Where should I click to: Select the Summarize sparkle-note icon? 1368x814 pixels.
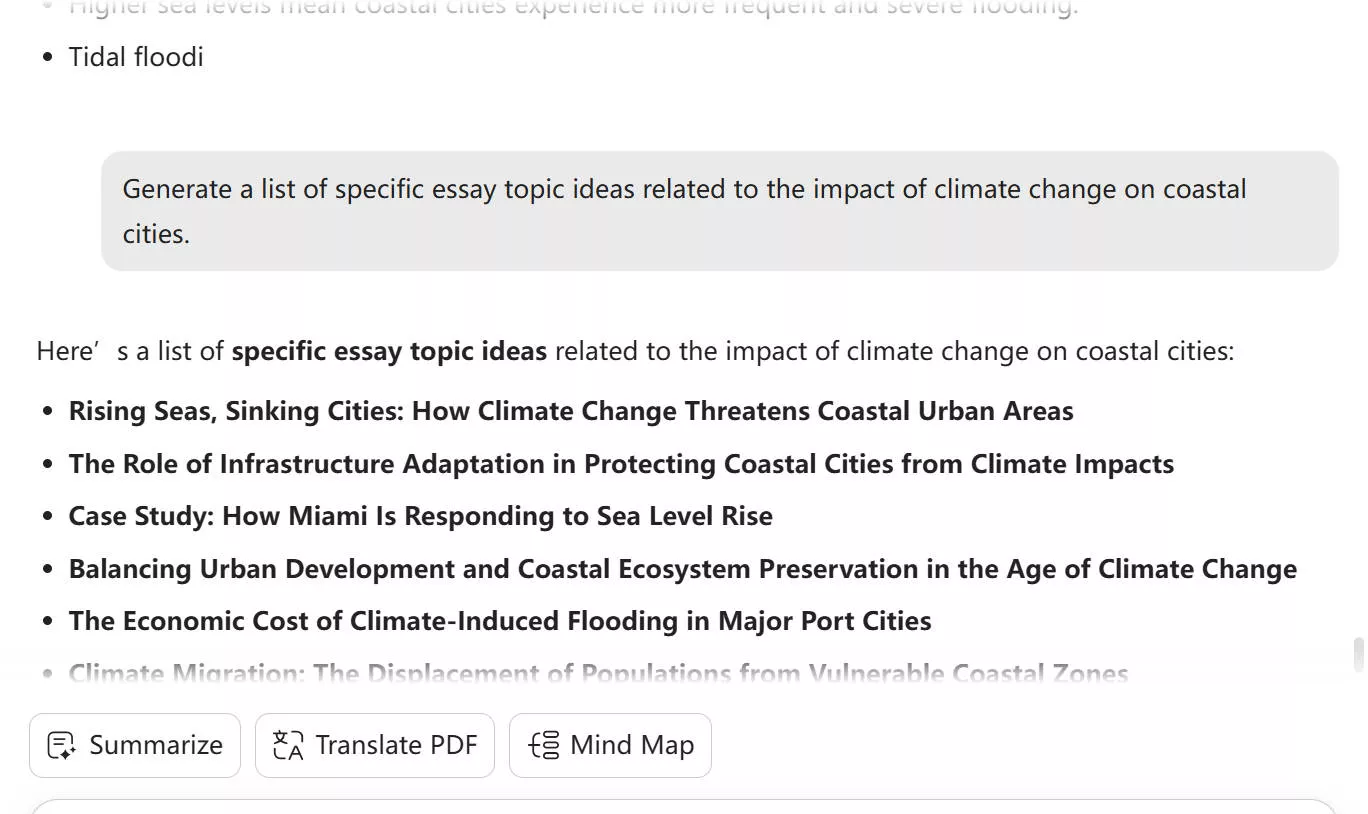click(x=61, y=745)
